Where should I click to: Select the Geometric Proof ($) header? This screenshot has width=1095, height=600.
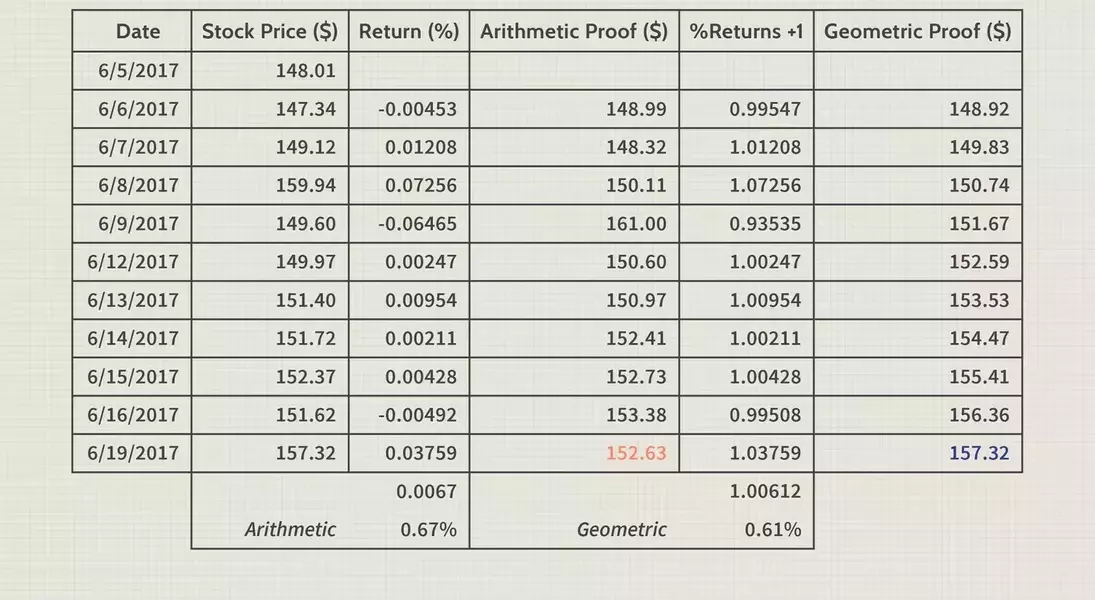point(917,31)
